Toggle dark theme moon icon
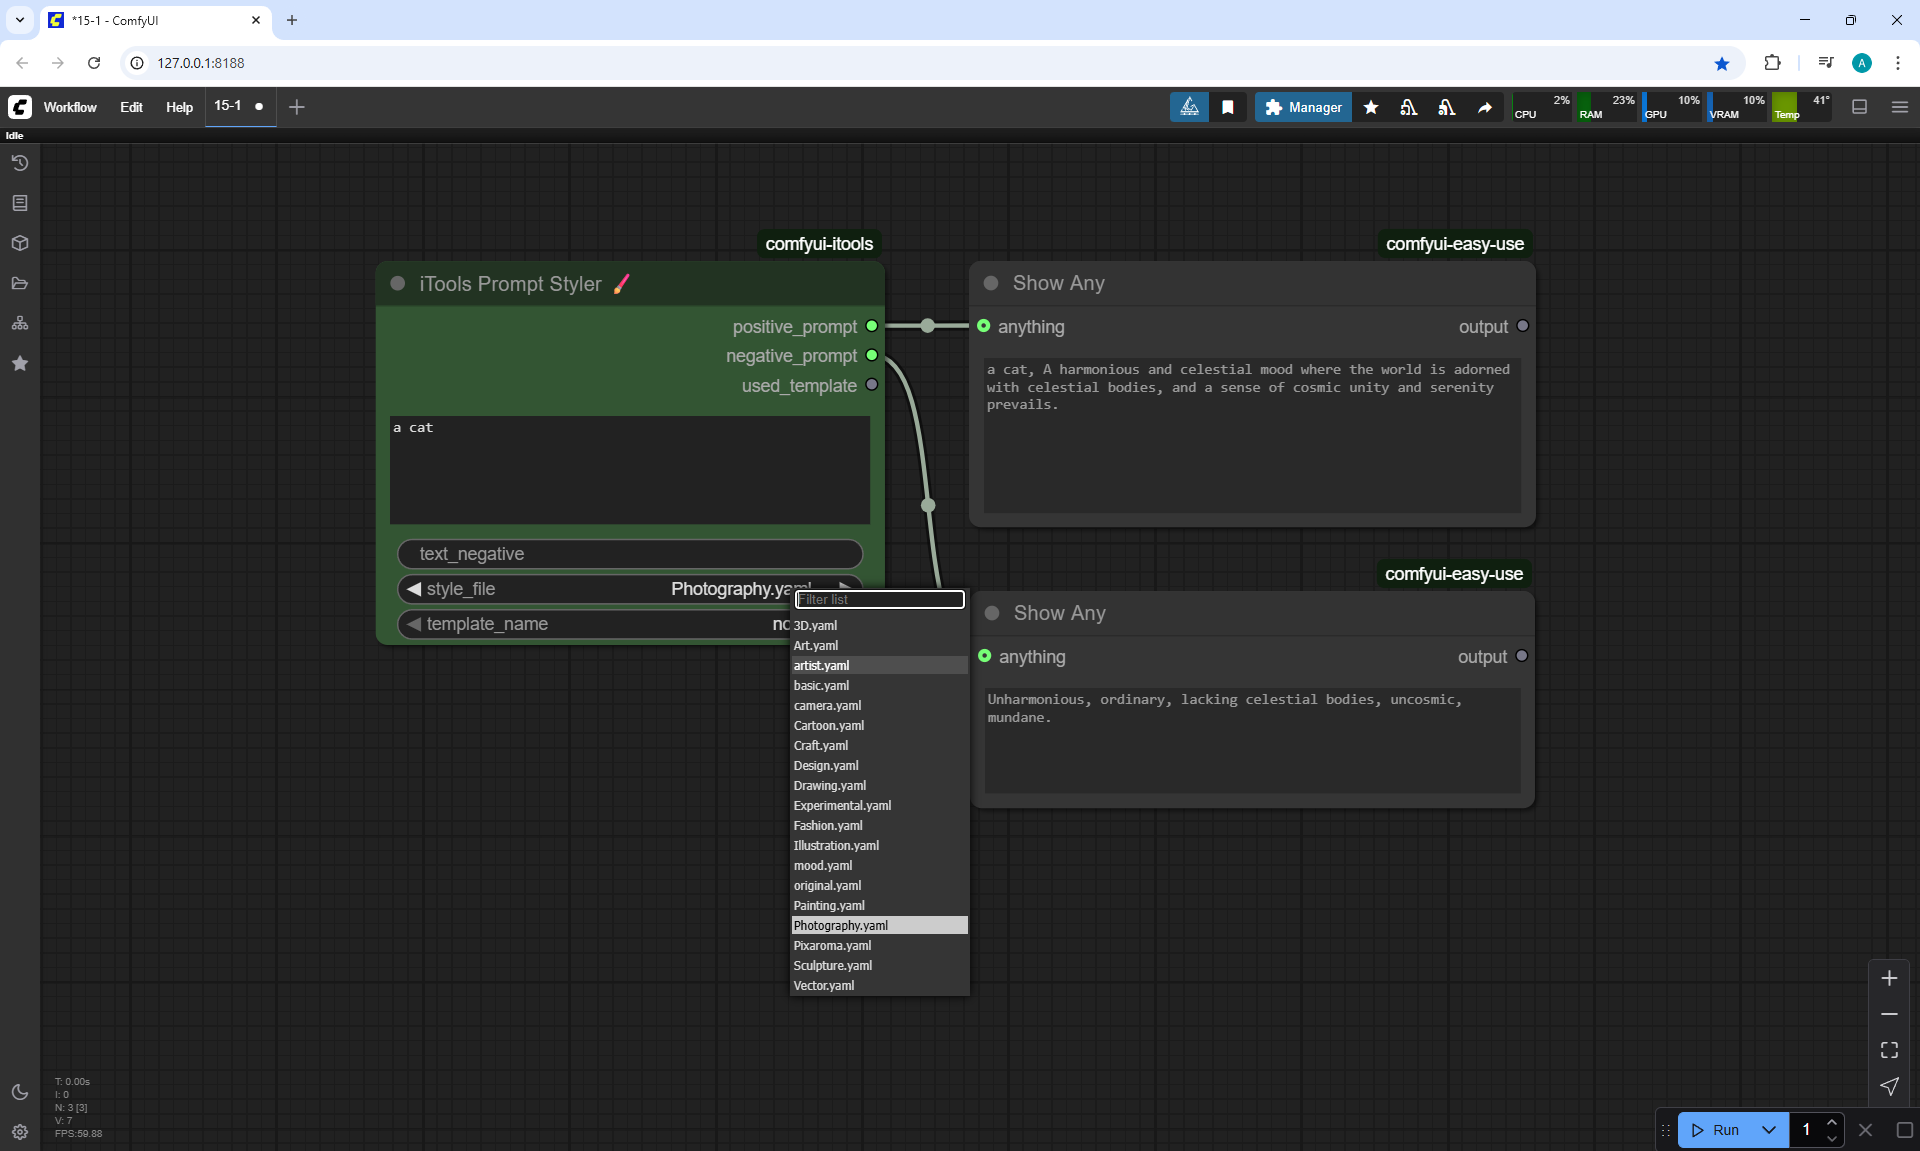This screenshot has height=1151, width=1920. tap(20, 1092)
